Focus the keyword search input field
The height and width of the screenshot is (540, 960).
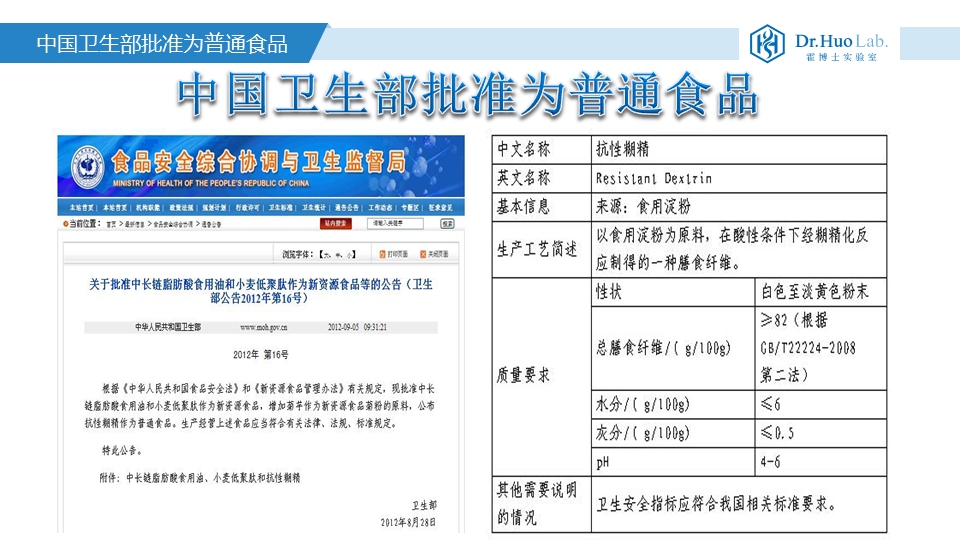click(395, 223)
